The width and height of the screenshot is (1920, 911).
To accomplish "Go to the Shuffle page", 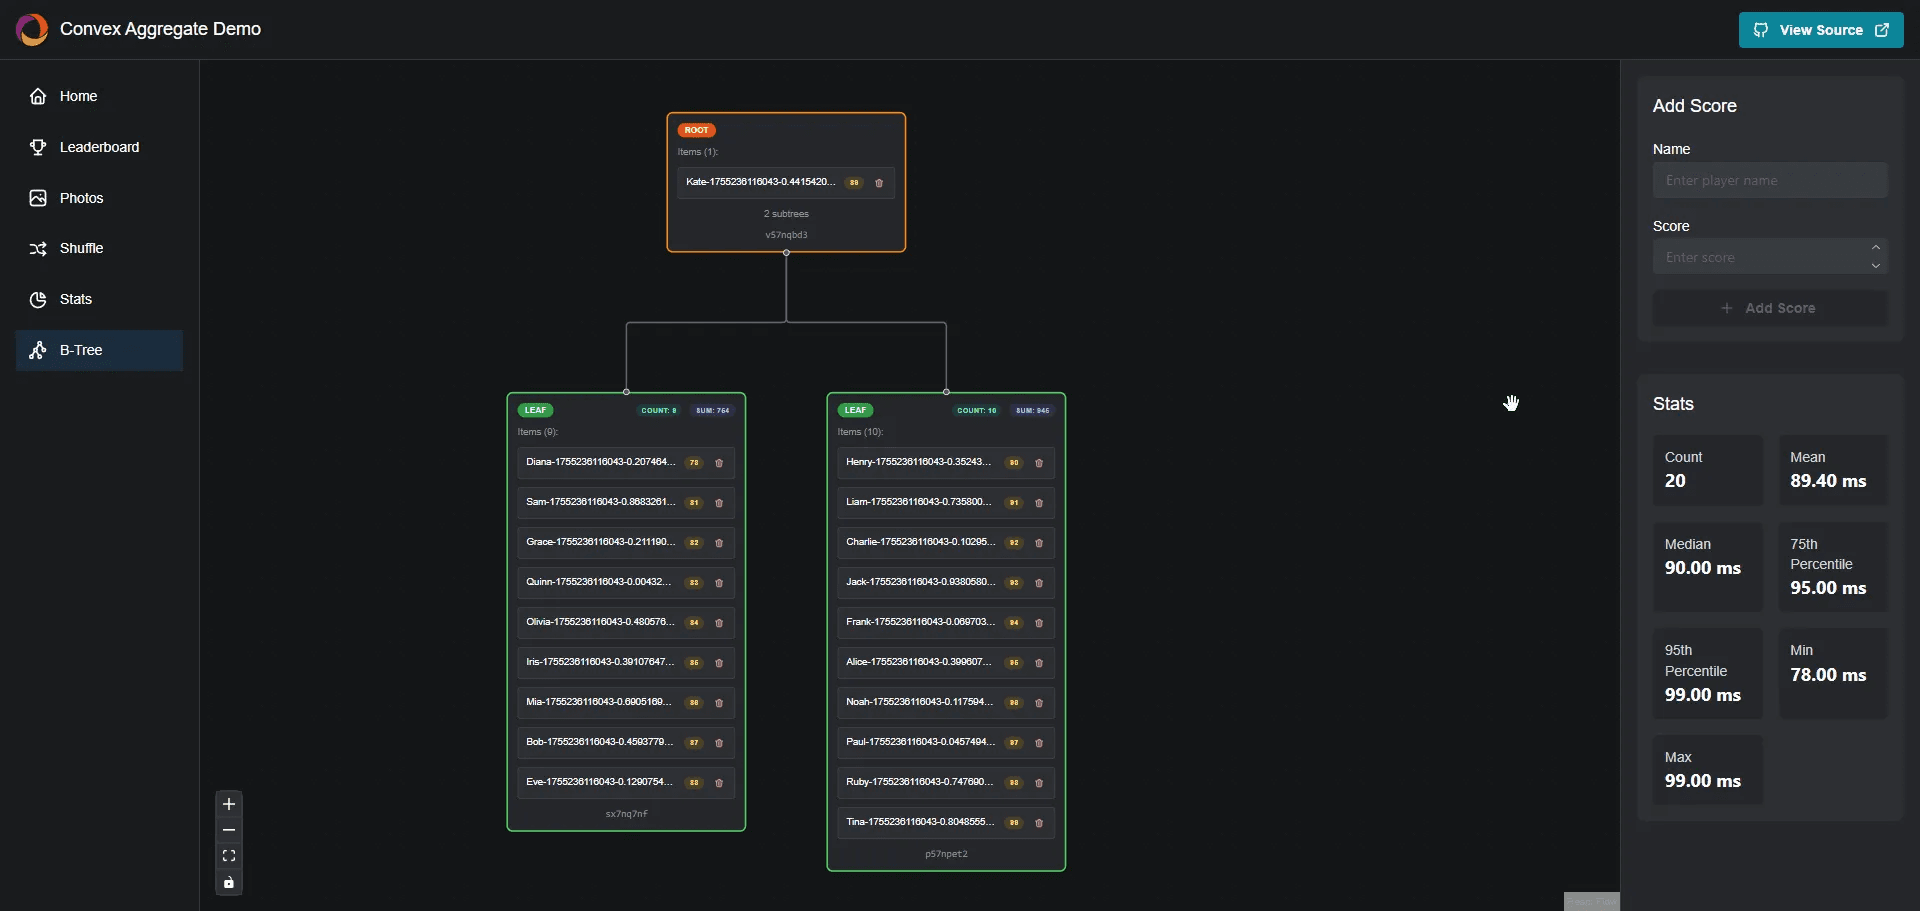I will click(81, 248).
